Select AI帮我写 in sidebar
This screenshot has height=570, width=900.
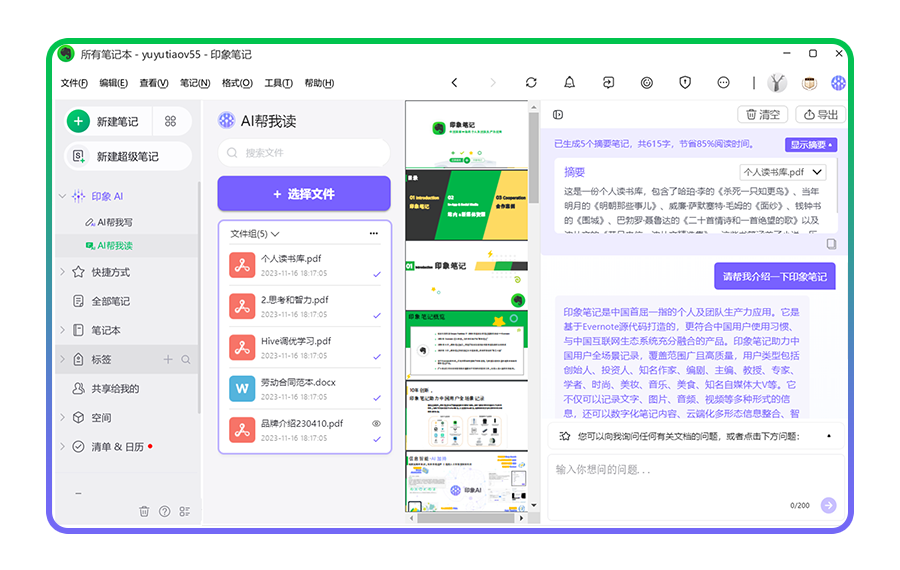(x=115, y=222)
